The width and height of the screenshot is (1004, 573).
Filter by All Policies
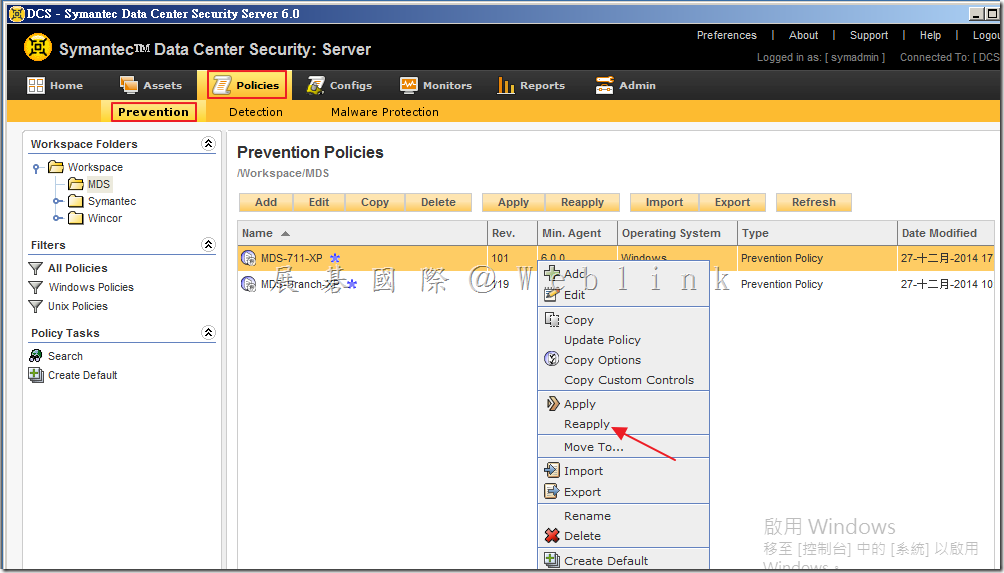pos(77,268)
